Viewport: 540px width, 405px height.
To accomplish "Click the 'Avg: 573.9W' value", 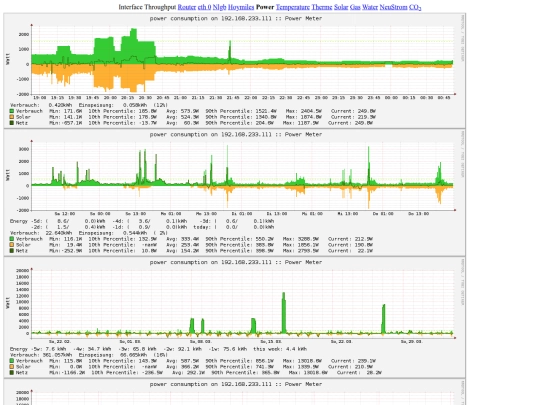I will [183, 111].
